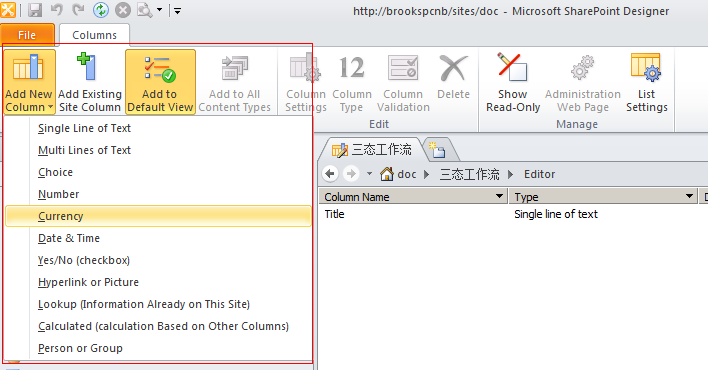Image resolution: width=708 pixels, height=370 pixels.
Task: Select Date & Time column type
Action: (158, 238)
